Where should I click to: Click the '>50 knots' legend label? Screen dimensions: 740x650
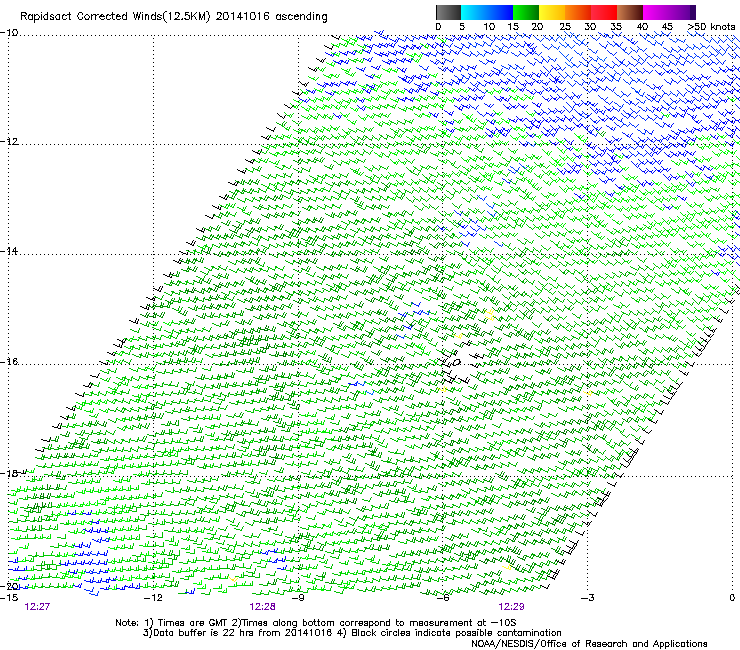(x=711, y=27)
